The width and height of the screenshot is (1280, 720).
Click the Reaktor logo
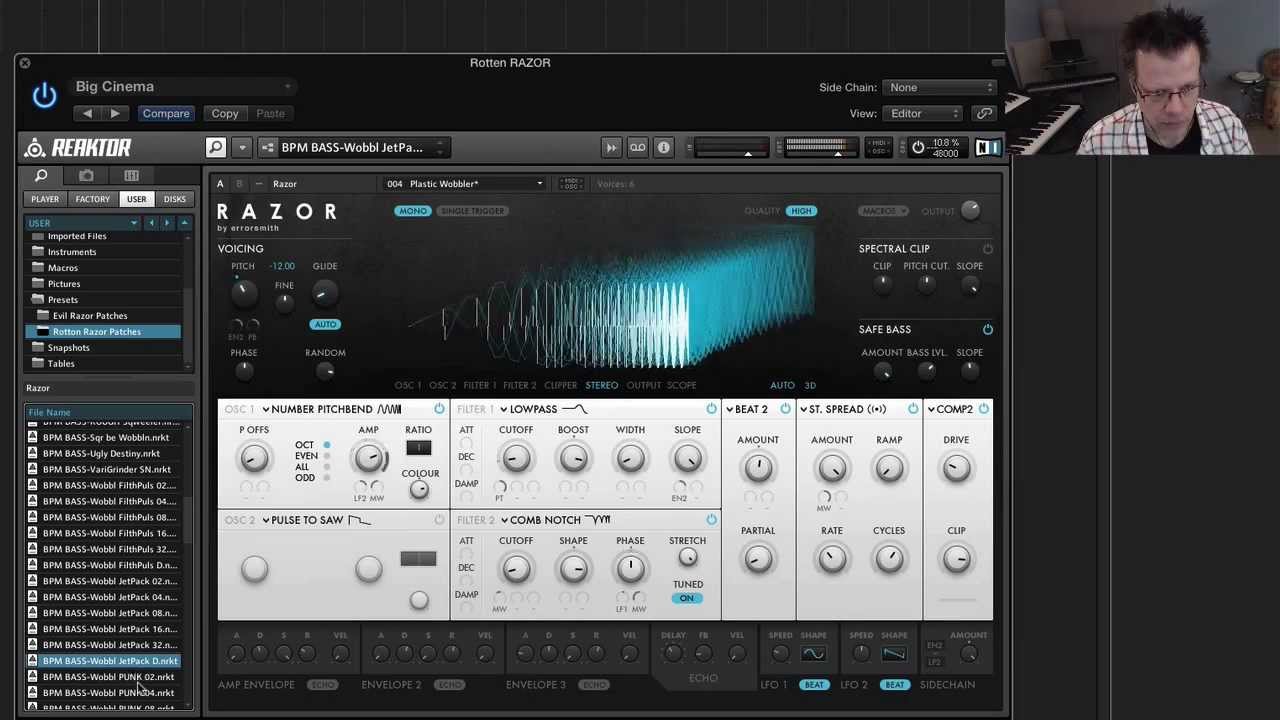[x=78, y=148]
